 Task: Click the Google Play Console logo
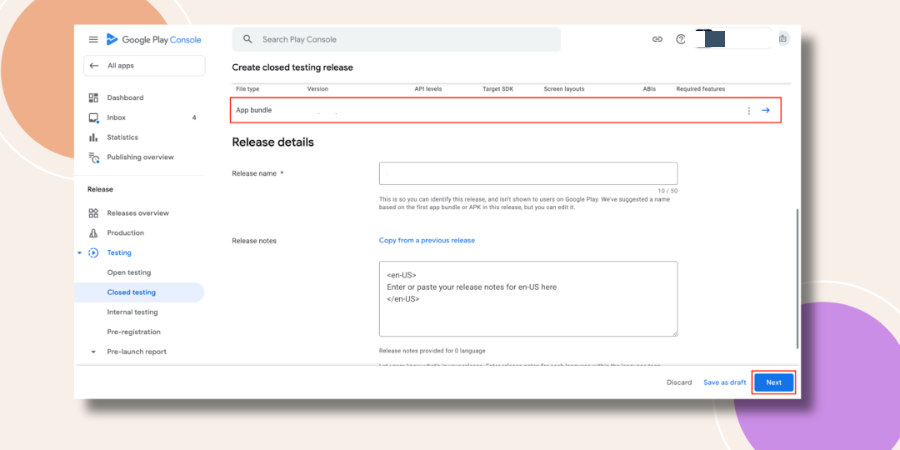[154, 40]
